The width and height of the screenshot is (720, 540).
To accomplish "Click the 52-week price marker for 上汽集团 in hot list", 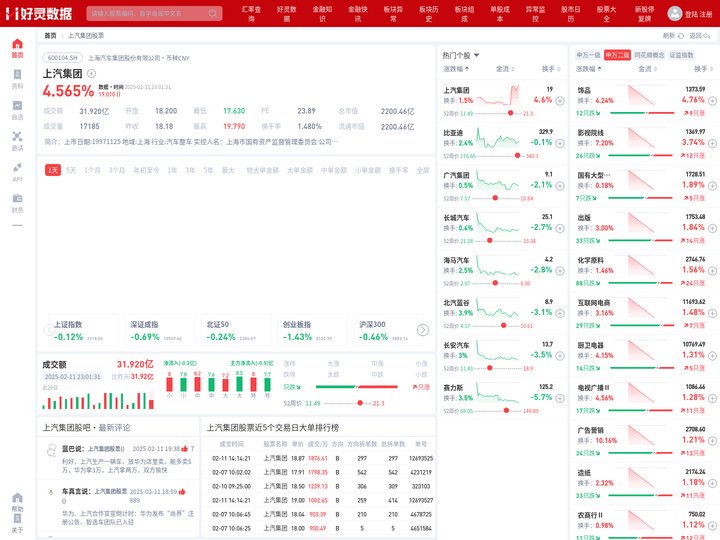I will coord(510,113).
